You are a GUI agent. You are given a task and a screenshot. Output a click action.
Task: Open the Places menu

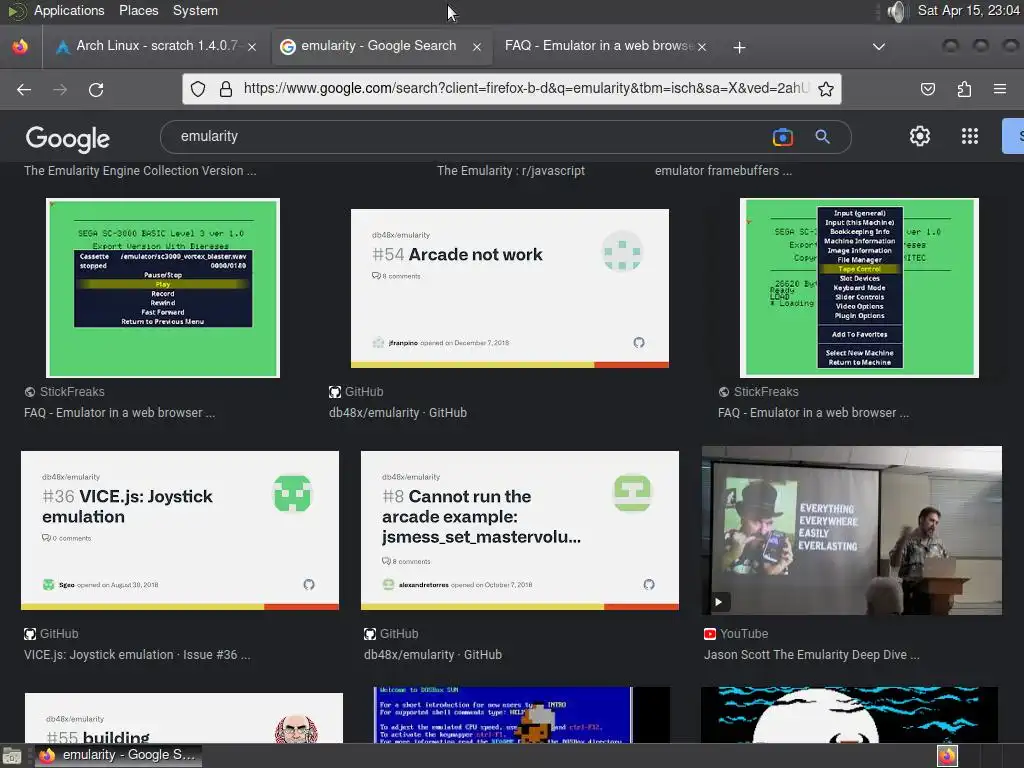point(138,10)
